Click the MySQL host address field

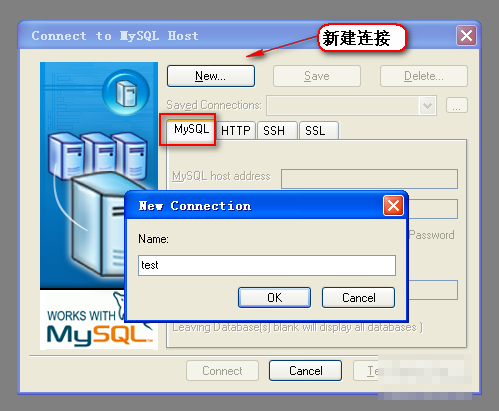[x=369, y=179]
